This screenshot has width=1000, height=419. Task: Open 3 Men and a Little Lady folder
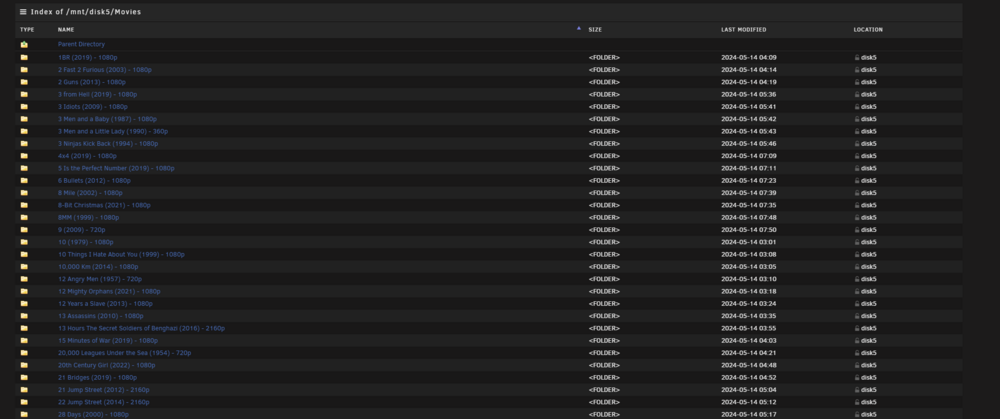click(113, 131)
